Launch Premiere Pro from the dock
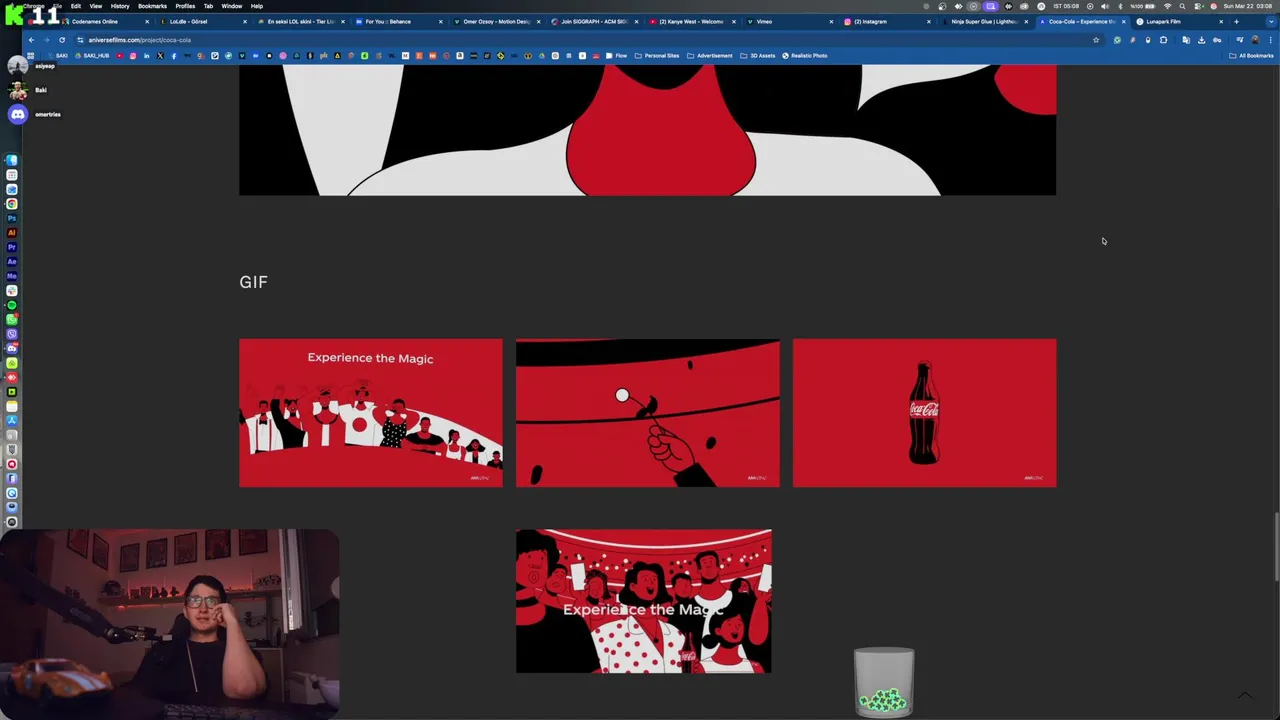 (x=12, y=247)
